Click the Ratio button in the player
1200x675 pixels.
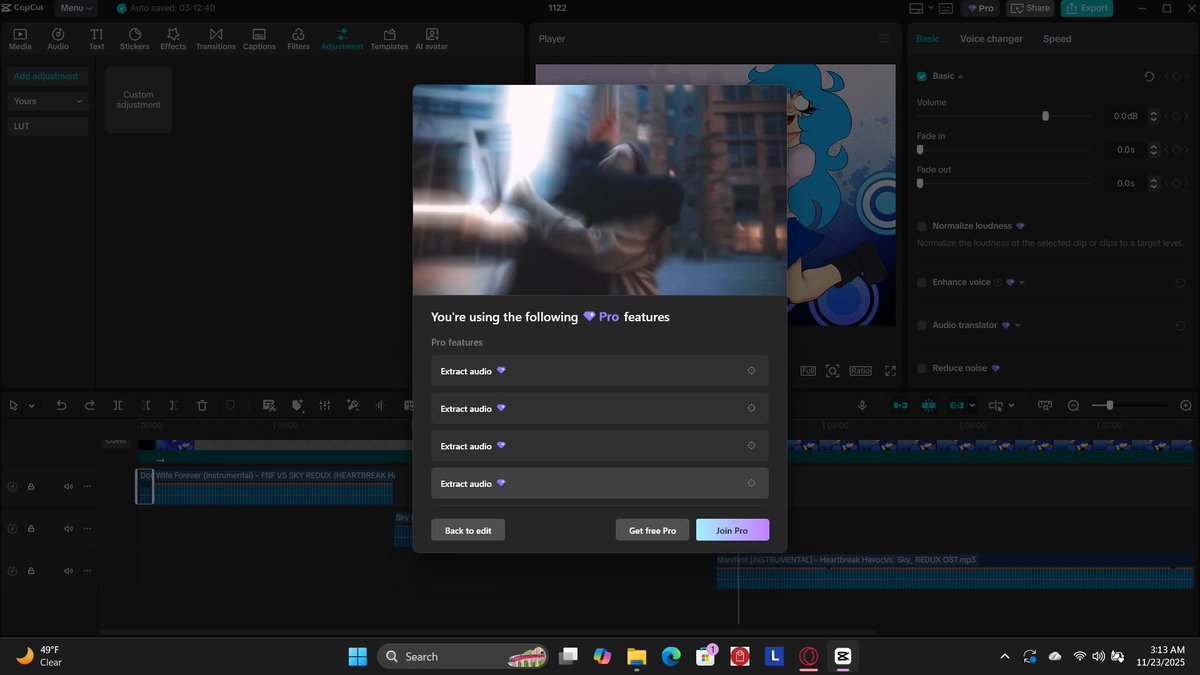click(860, 371)
